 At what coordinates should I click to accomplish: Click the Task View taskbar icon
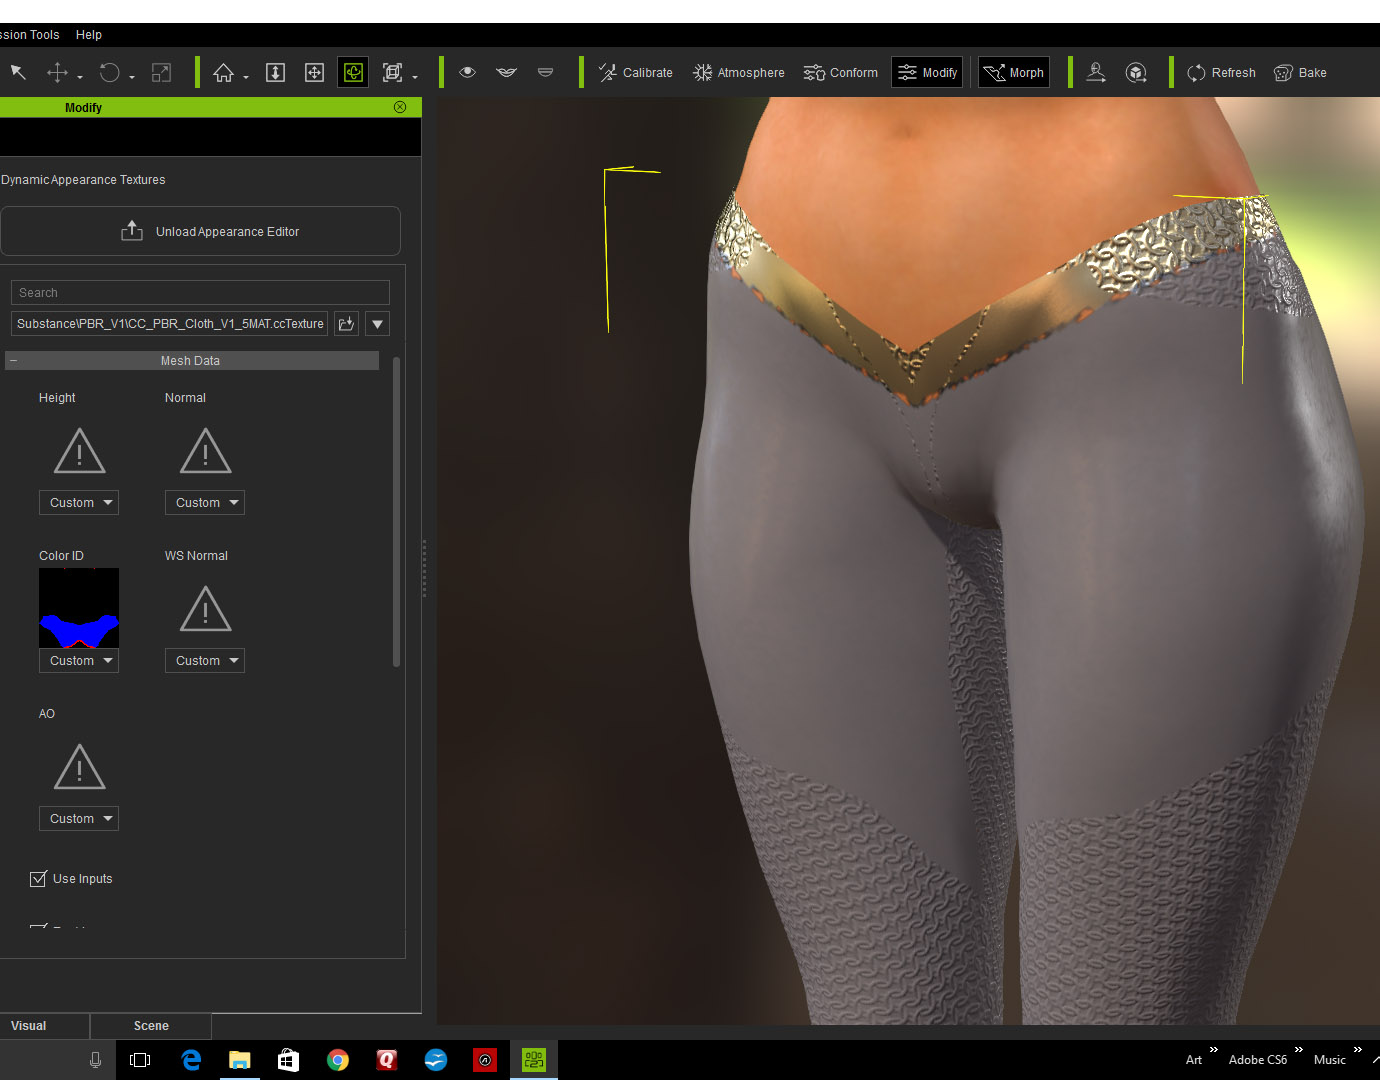140,1060
